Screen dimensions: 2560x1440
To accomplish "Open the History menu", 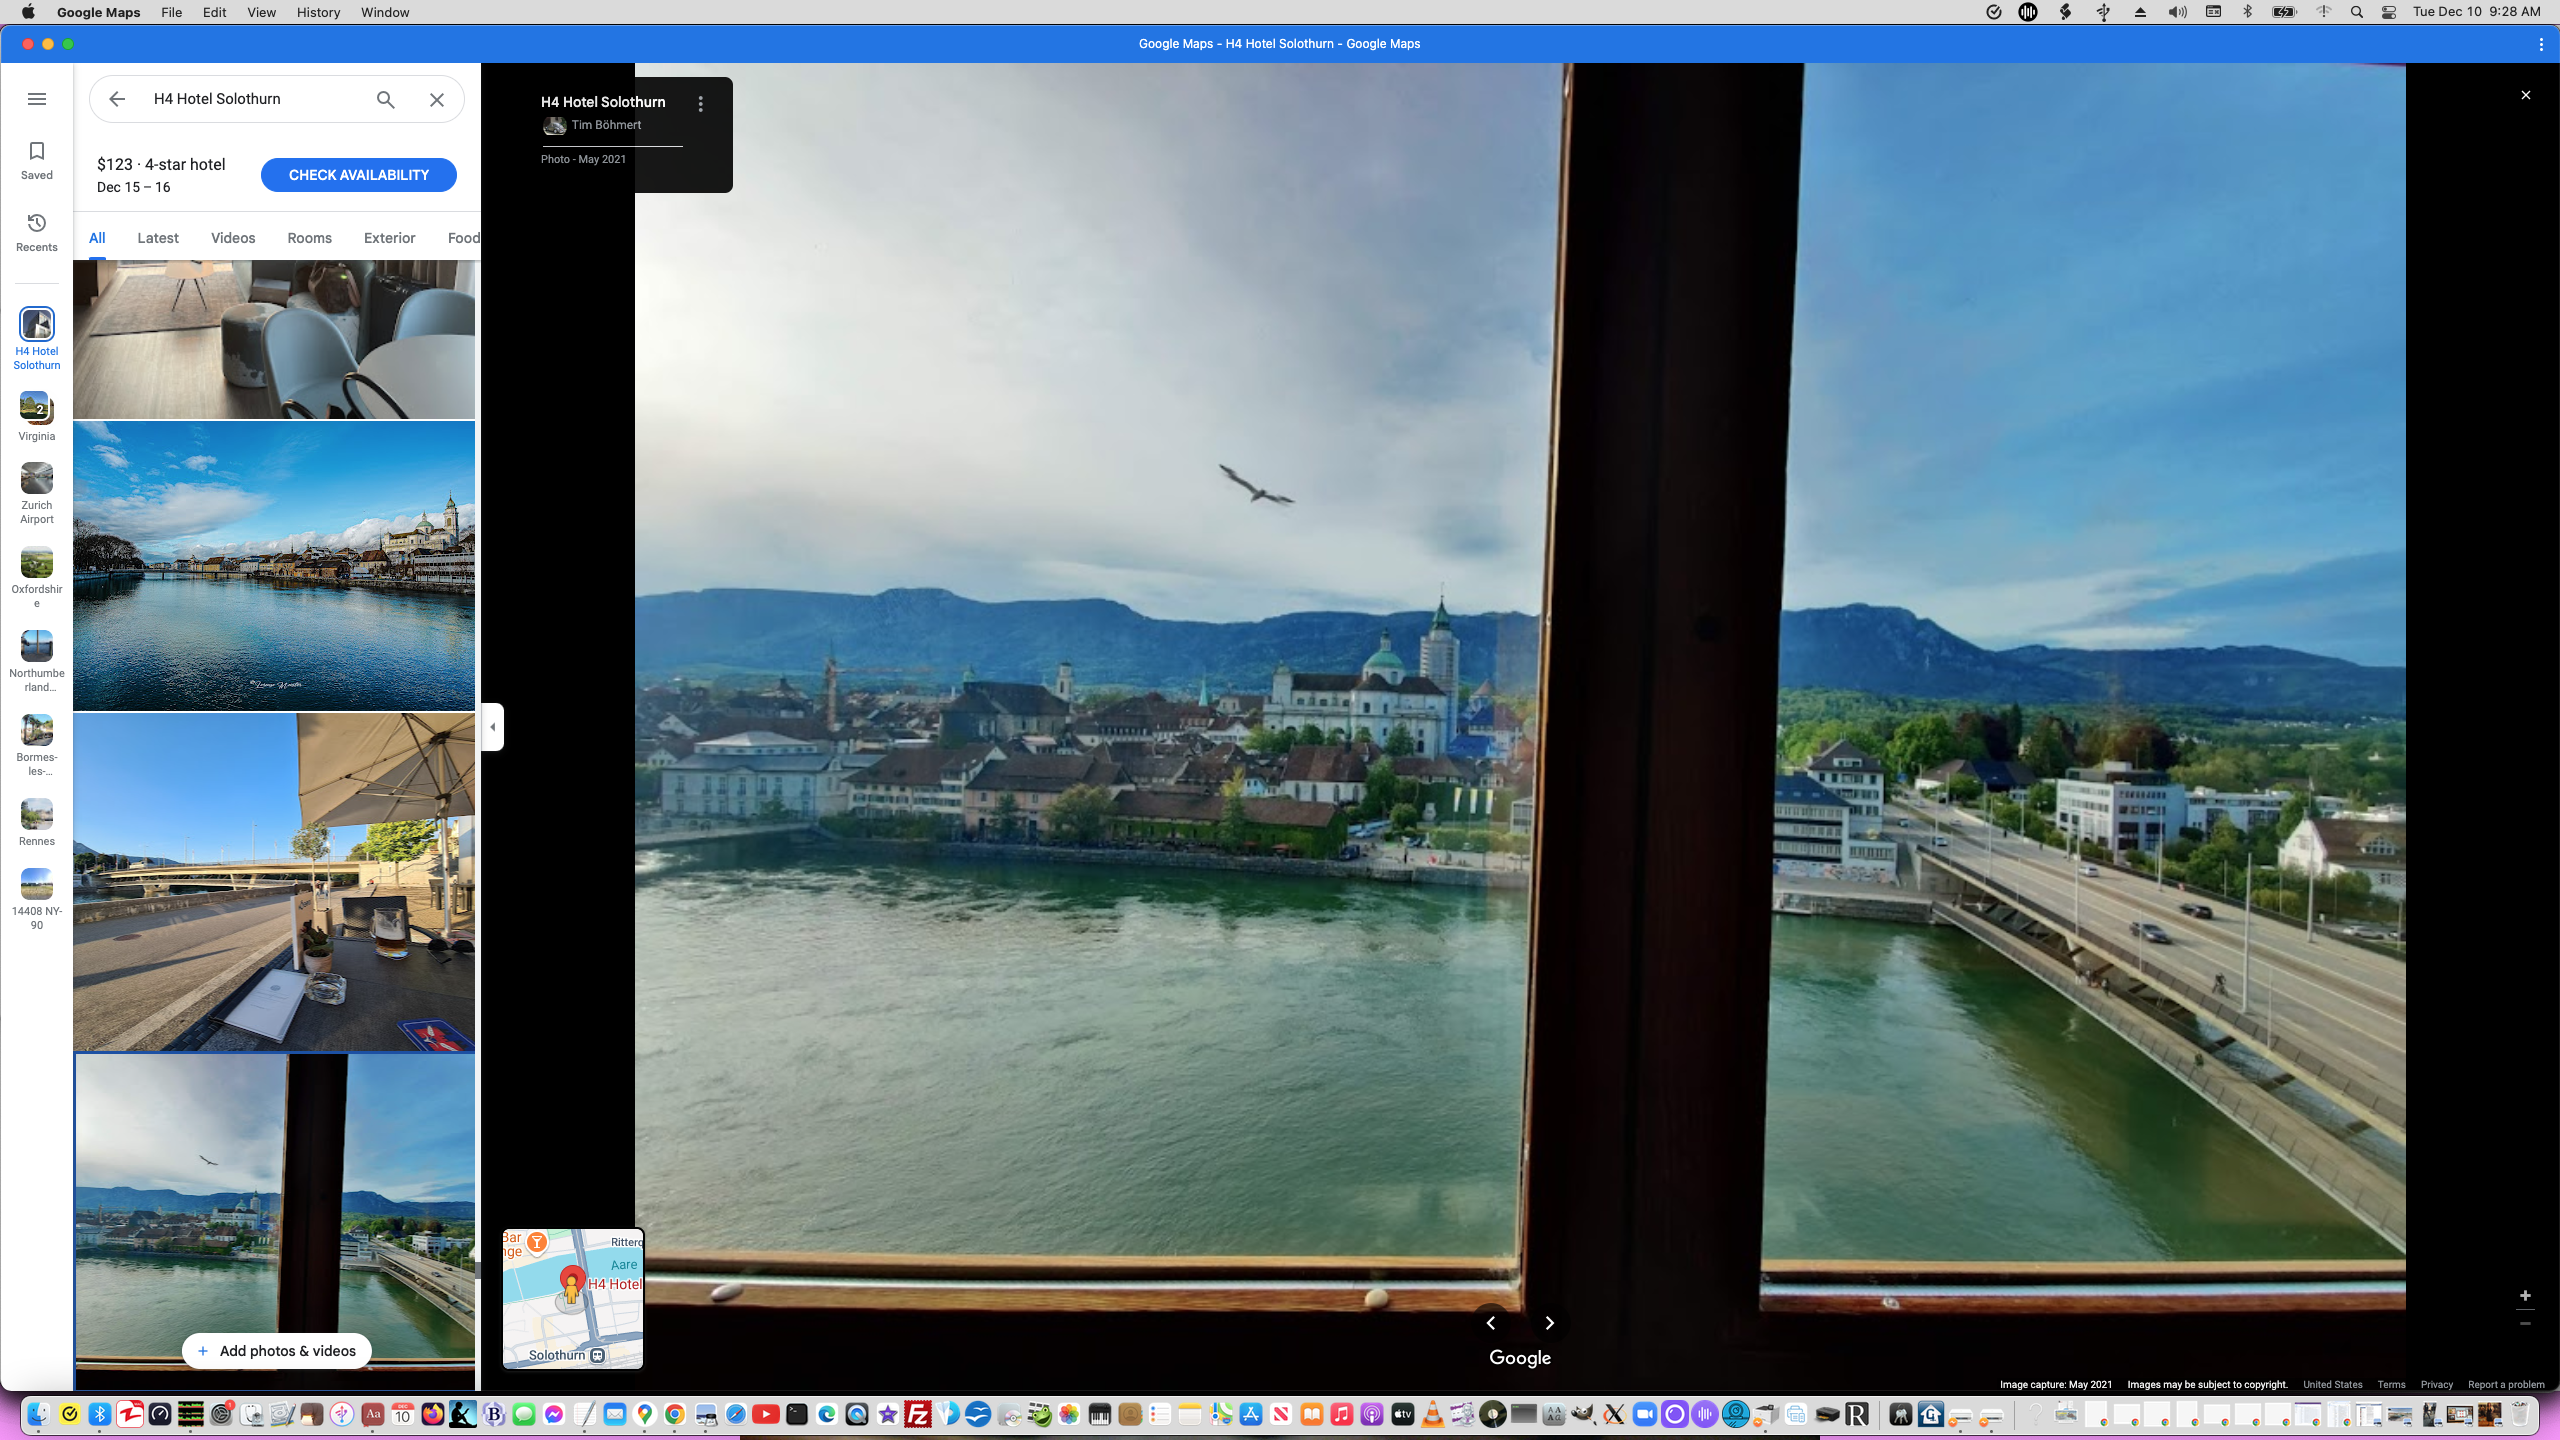I will coord(318,12).
